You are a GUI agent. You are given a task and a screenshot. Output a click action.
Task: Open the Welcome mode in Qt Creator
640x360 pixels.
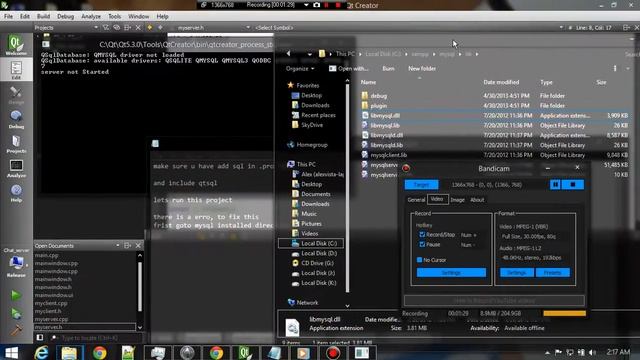tap(16, 45)
